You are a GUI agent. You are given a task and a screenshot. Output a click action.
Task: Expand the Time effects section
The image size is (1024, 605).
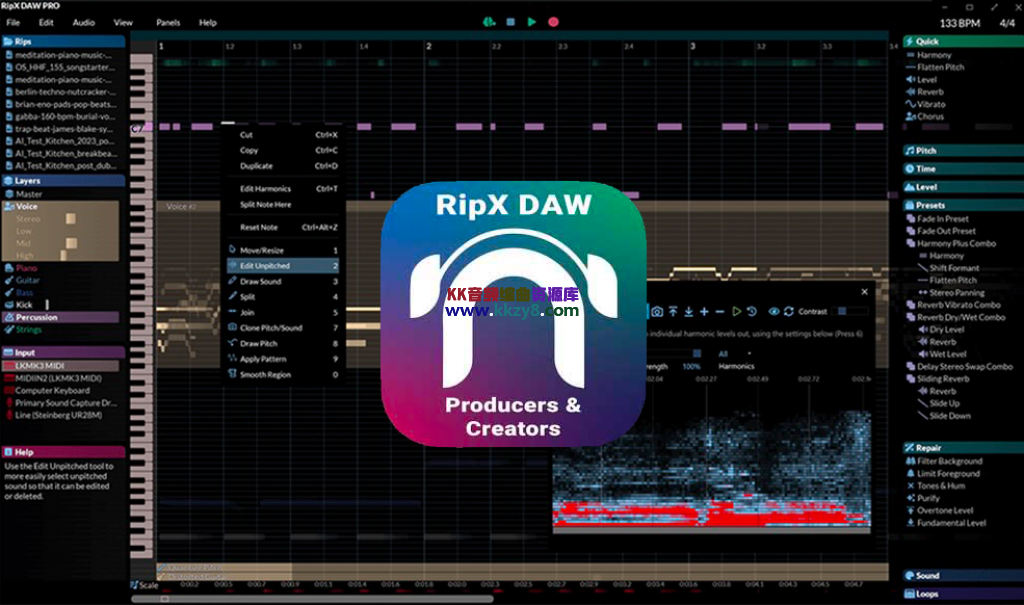coord(963,169)
